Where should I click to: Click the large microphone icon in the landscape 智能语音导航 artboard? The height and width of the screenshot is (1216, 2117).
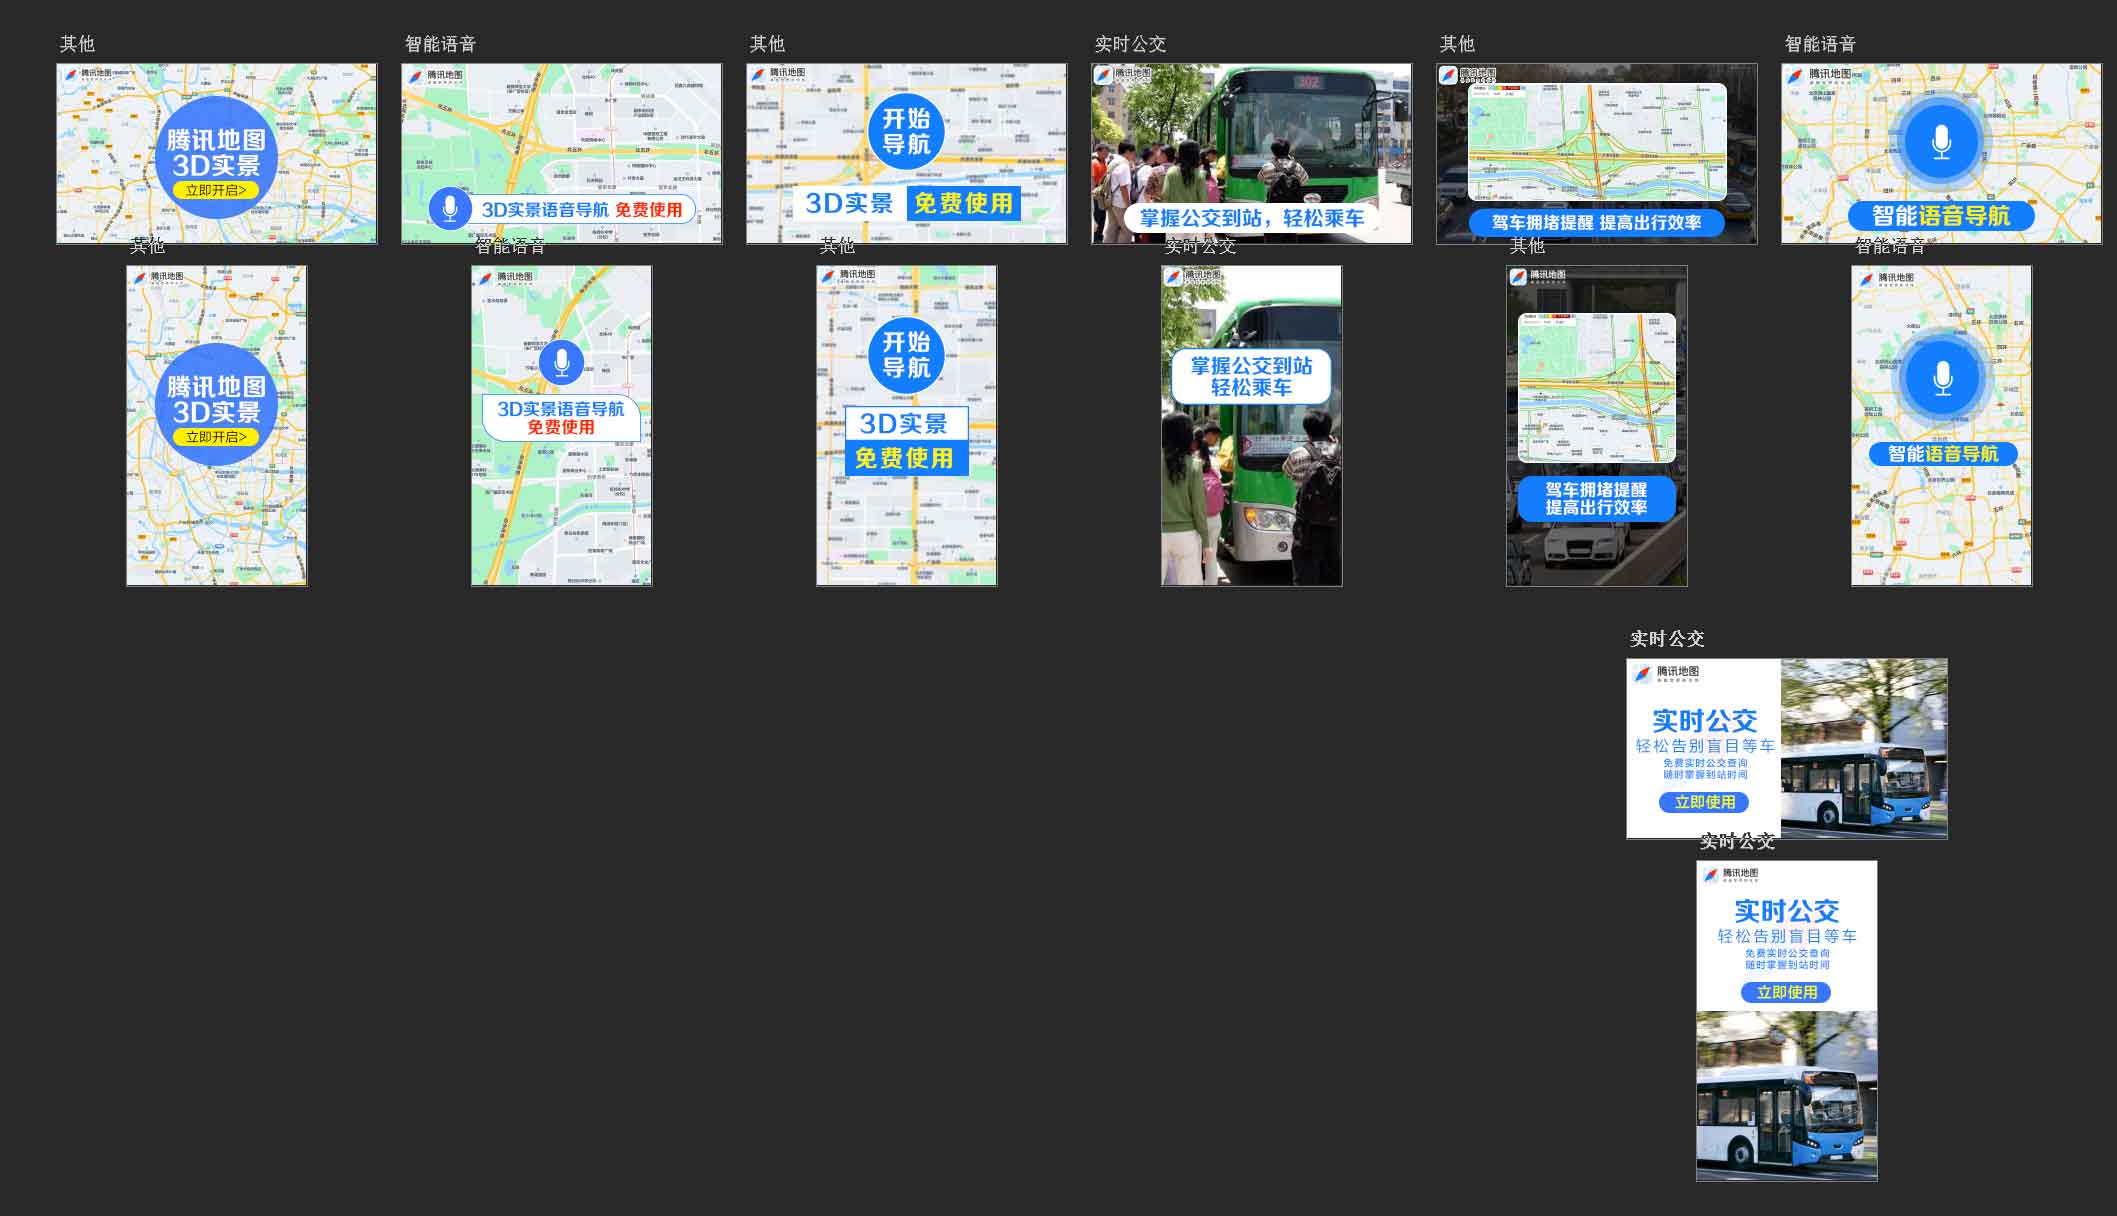(x=1942, y=142)
